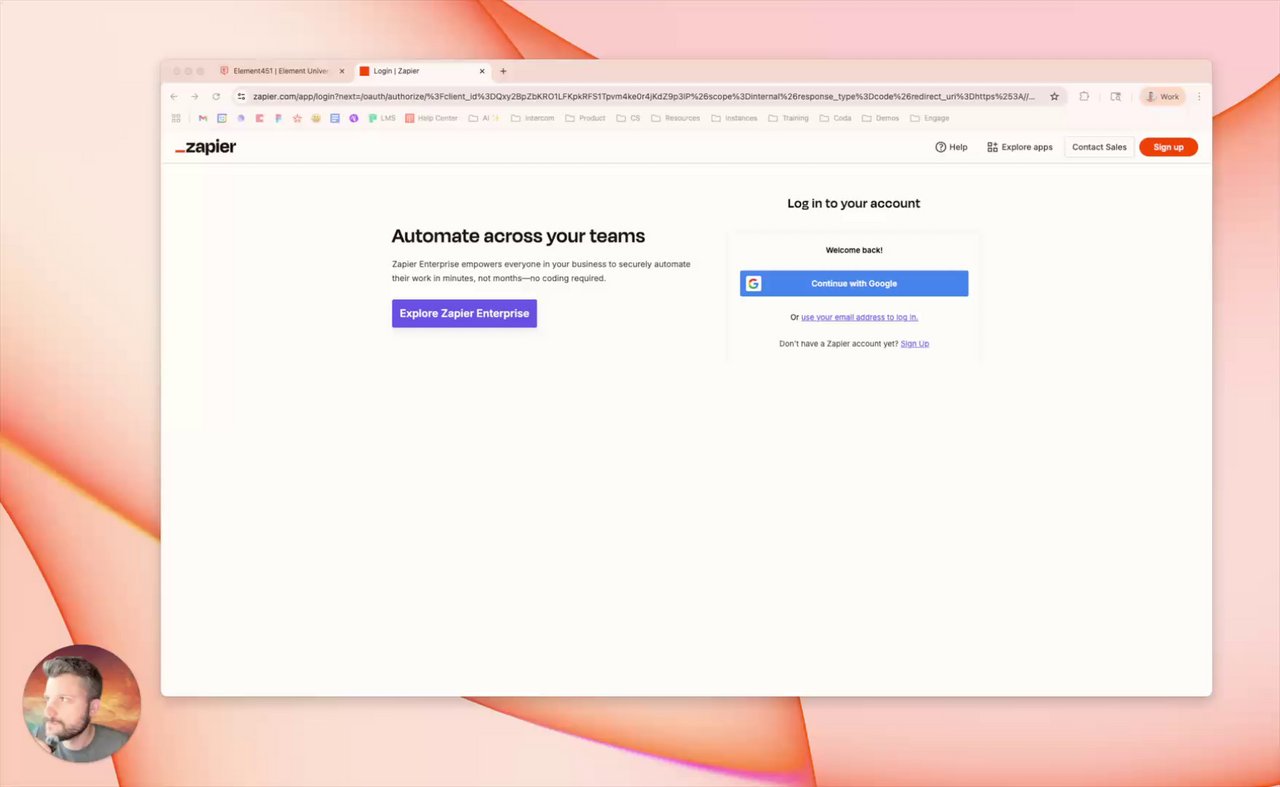Click the 'Welcome back!' text

tap(854, 250)
